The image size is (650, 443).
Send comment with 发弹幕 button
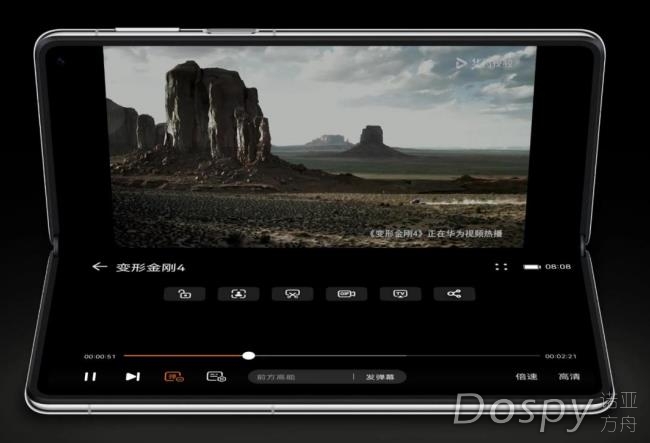380,377
